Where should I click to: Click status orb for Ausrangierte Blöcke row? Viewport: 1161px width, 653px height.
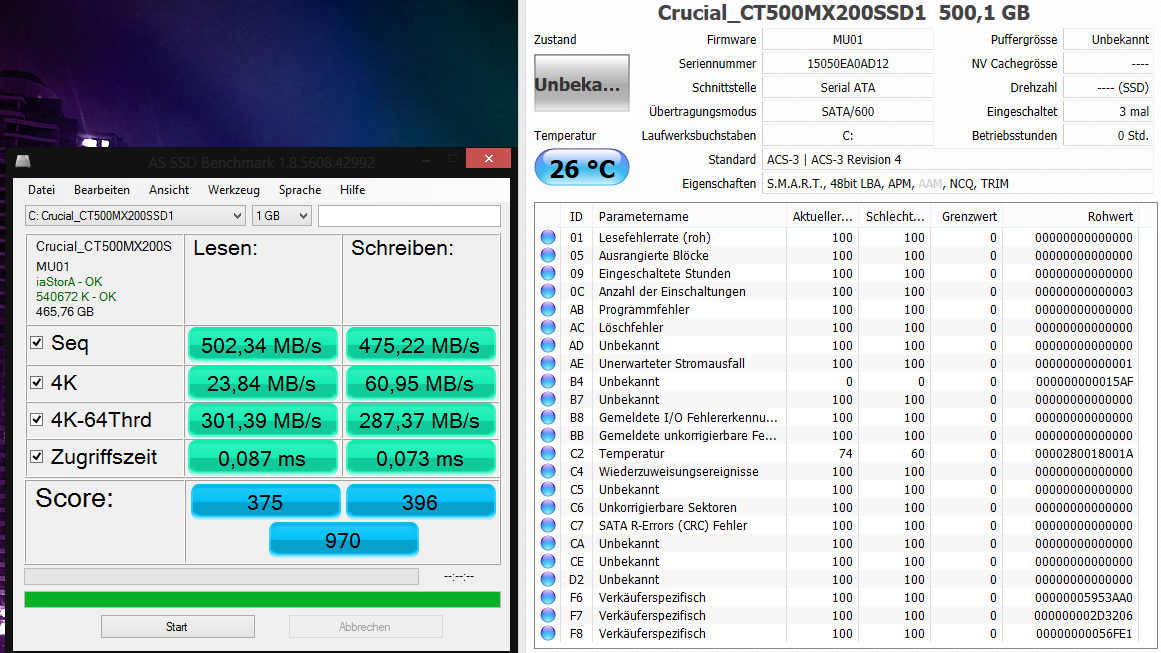pos(548,255)
